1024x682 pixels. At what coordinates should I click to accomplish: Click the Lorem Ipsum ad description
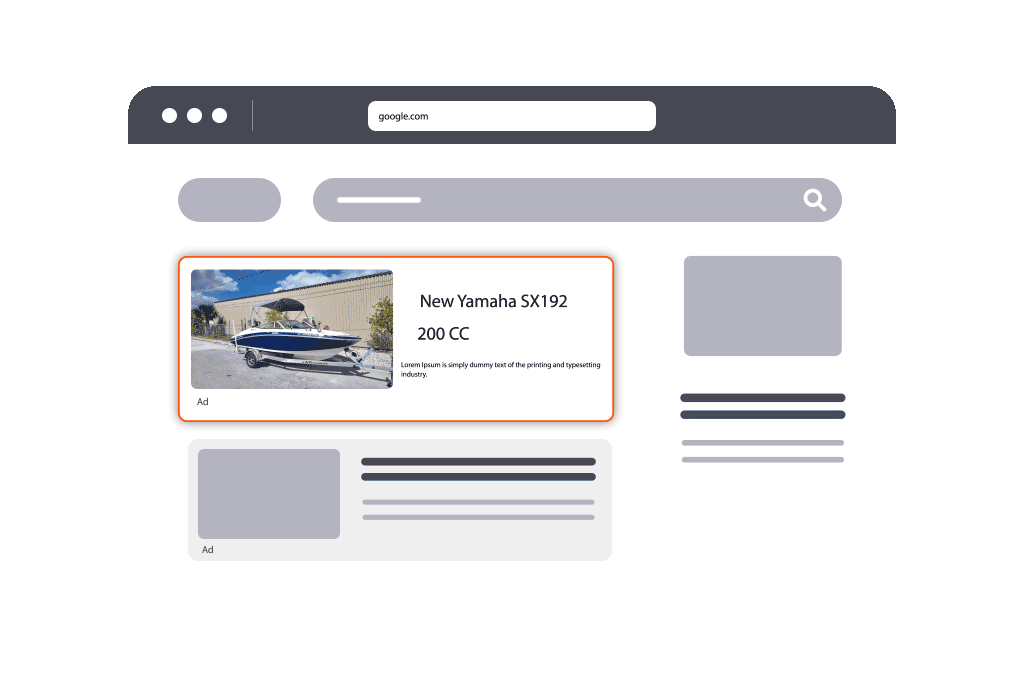500,369
